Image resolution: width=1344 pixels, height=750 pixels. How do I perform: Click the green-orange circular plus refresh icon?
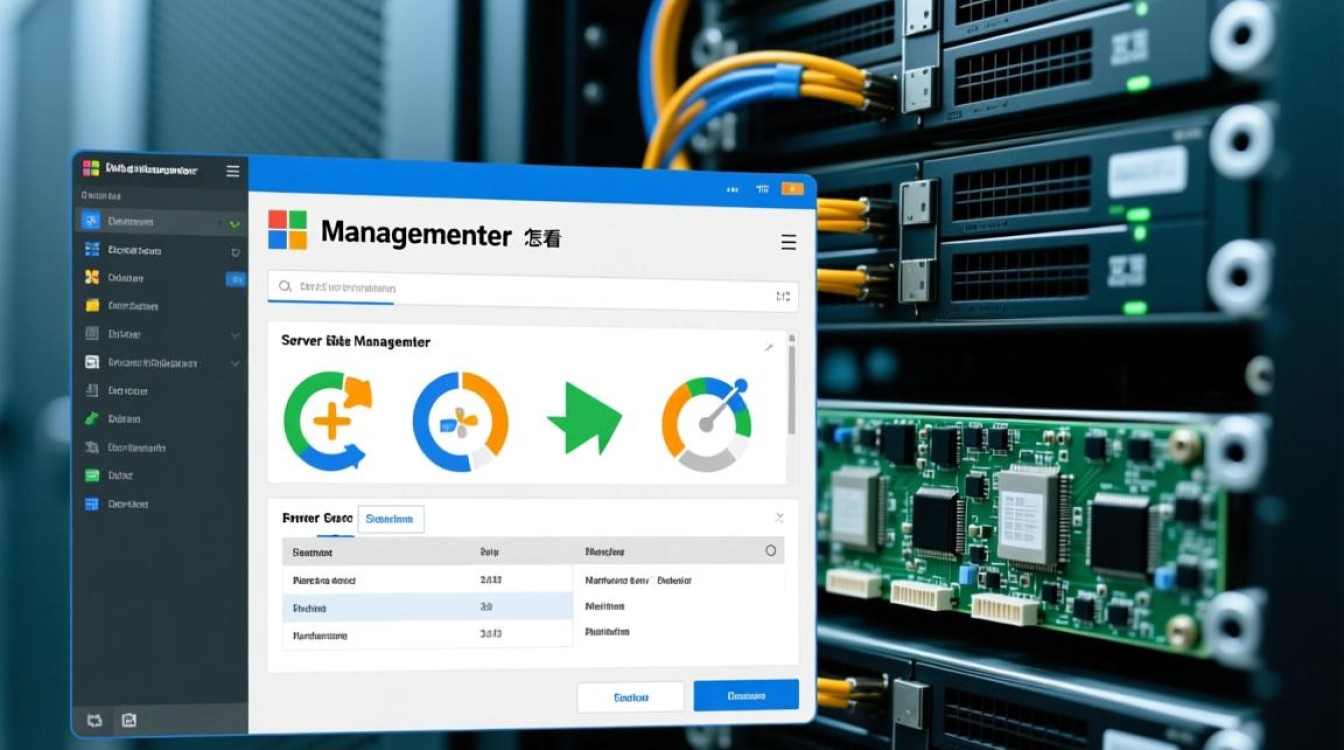point(327,421)
